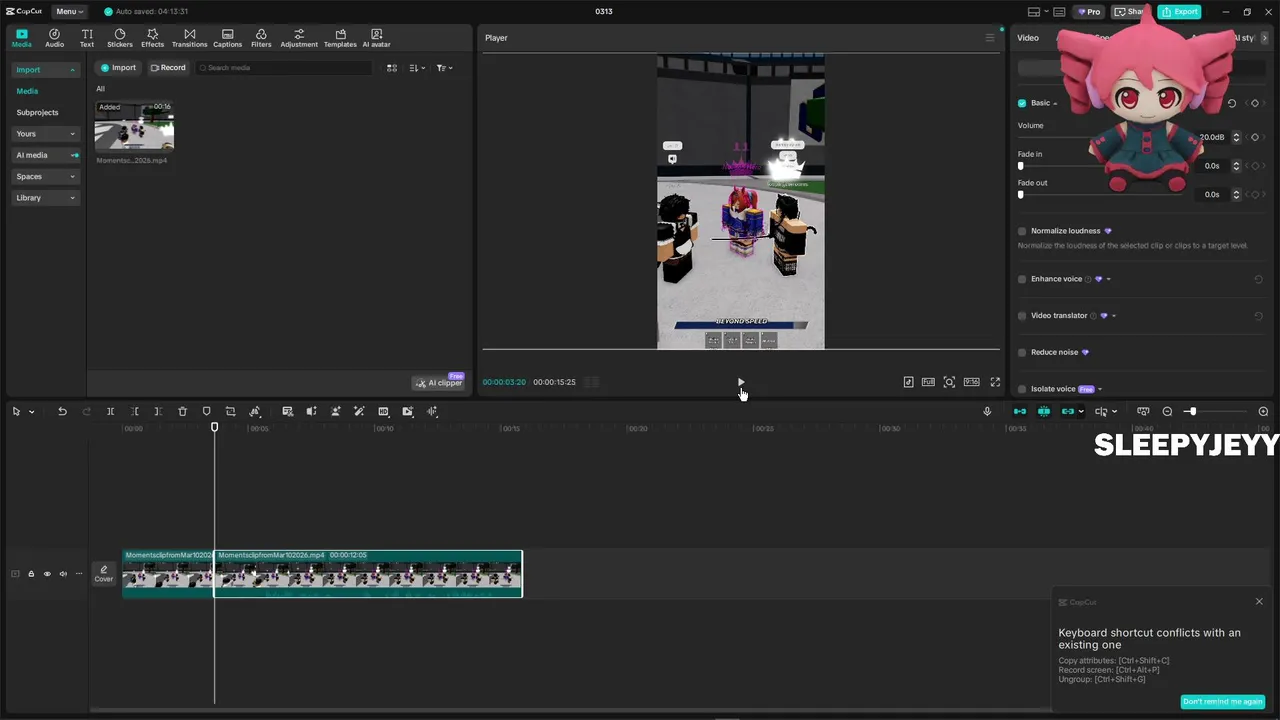Click the AI clipper button
The image size is (1280, 720).
pos(439,382)
